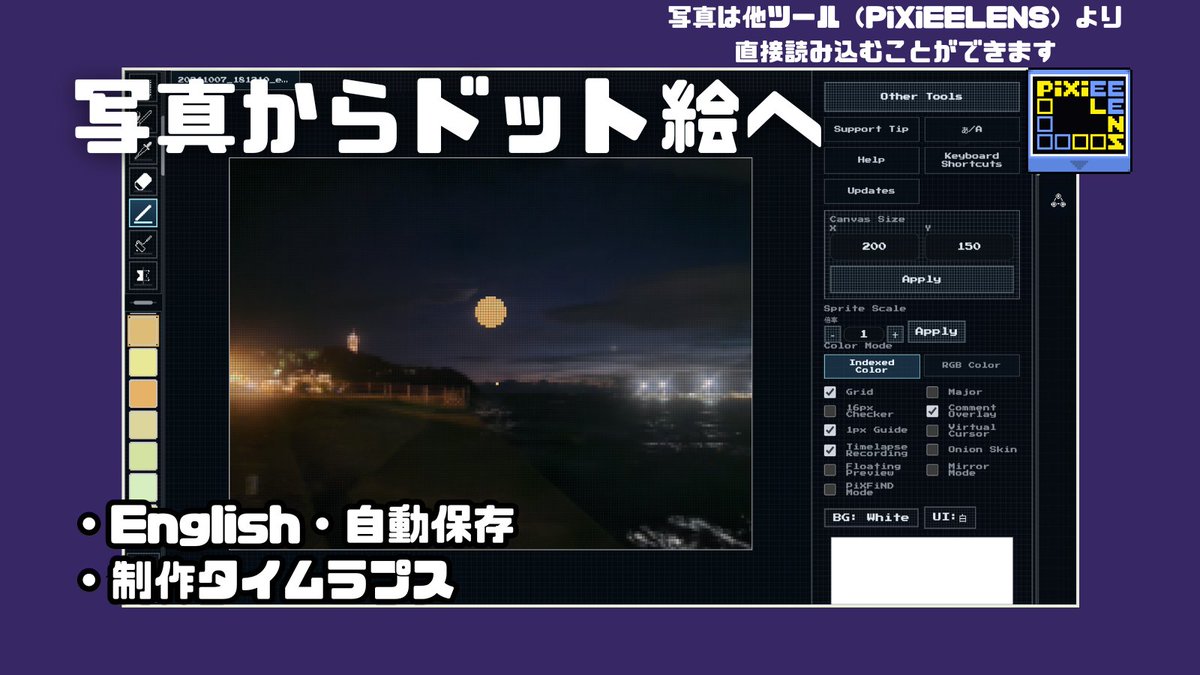Viewport: 1200px width, 675px height.
Task: Switch to RGB Color mode
Action: [x=970, y=366]
